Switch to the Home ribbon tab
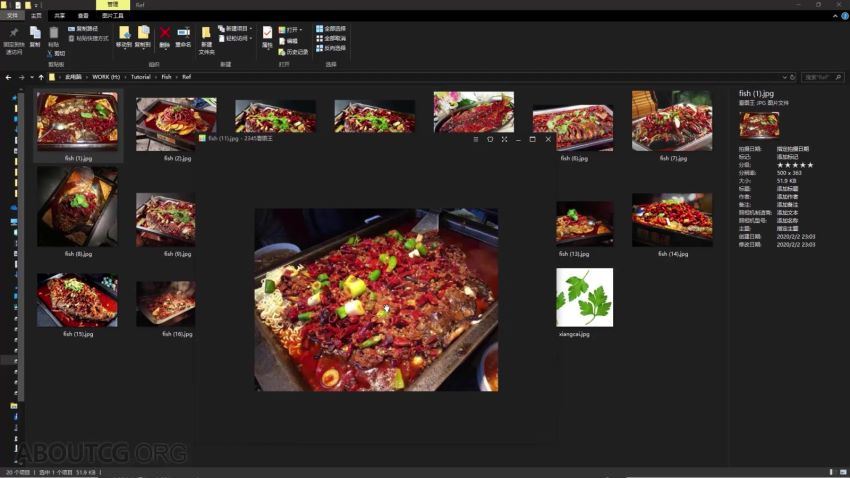 point(36,16)
